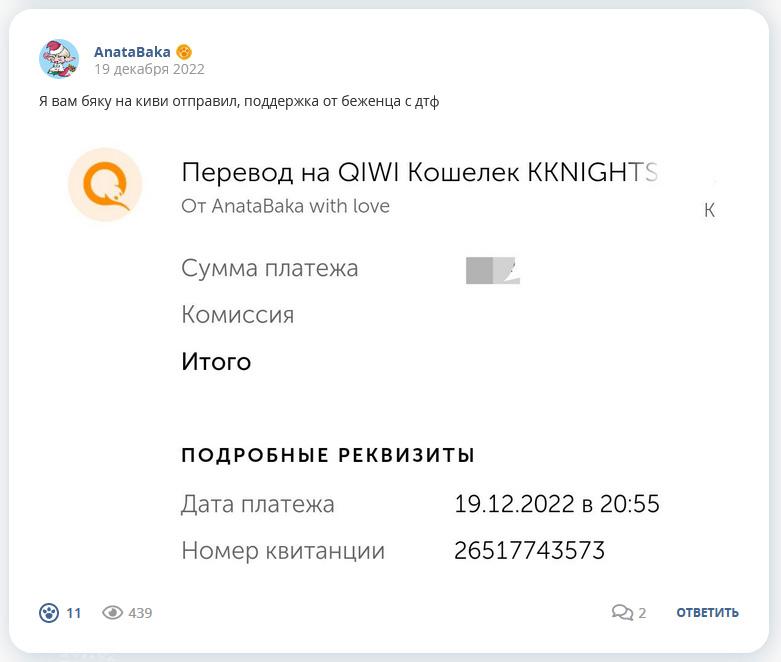Open AnataBaka's profile avatar
781x662 pixels.
(59, 59)
